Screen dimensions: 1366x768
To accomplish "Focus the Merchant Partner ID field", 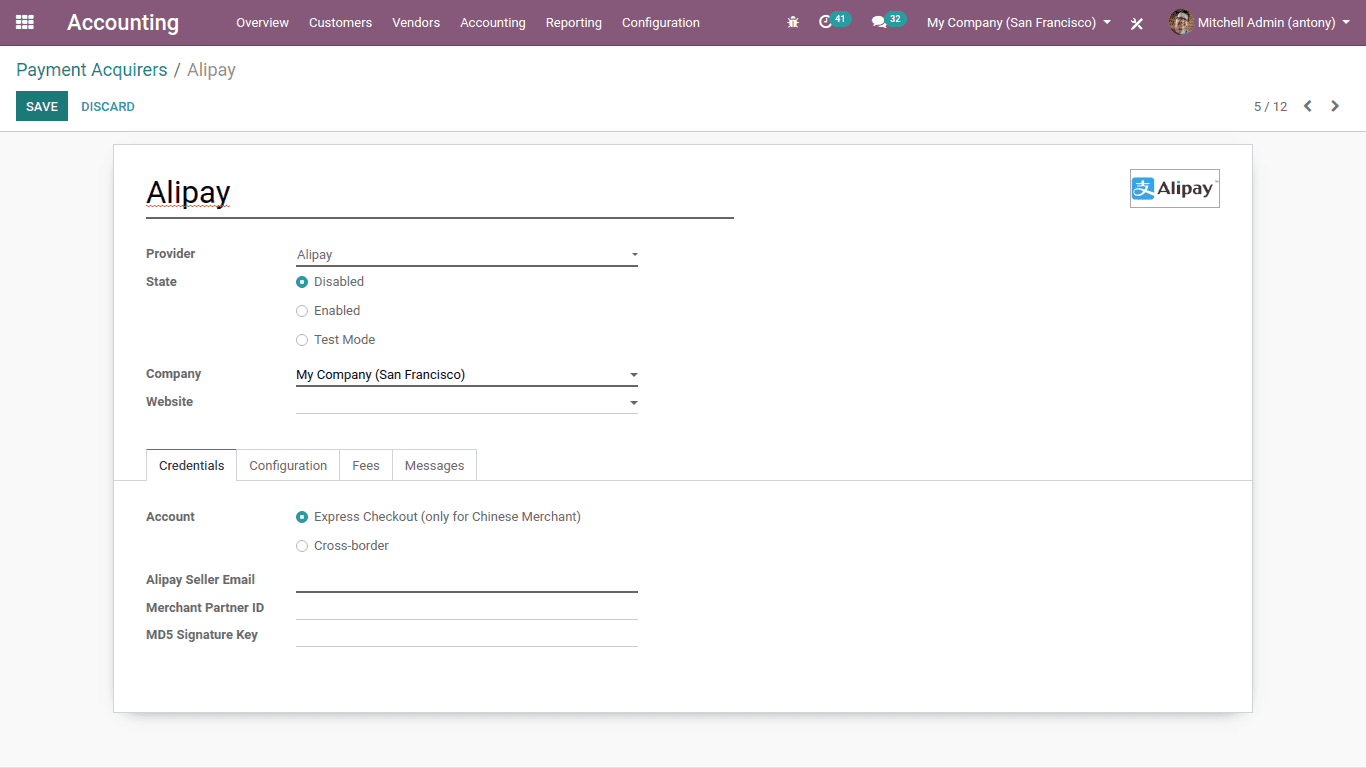I will coord(467,607).
